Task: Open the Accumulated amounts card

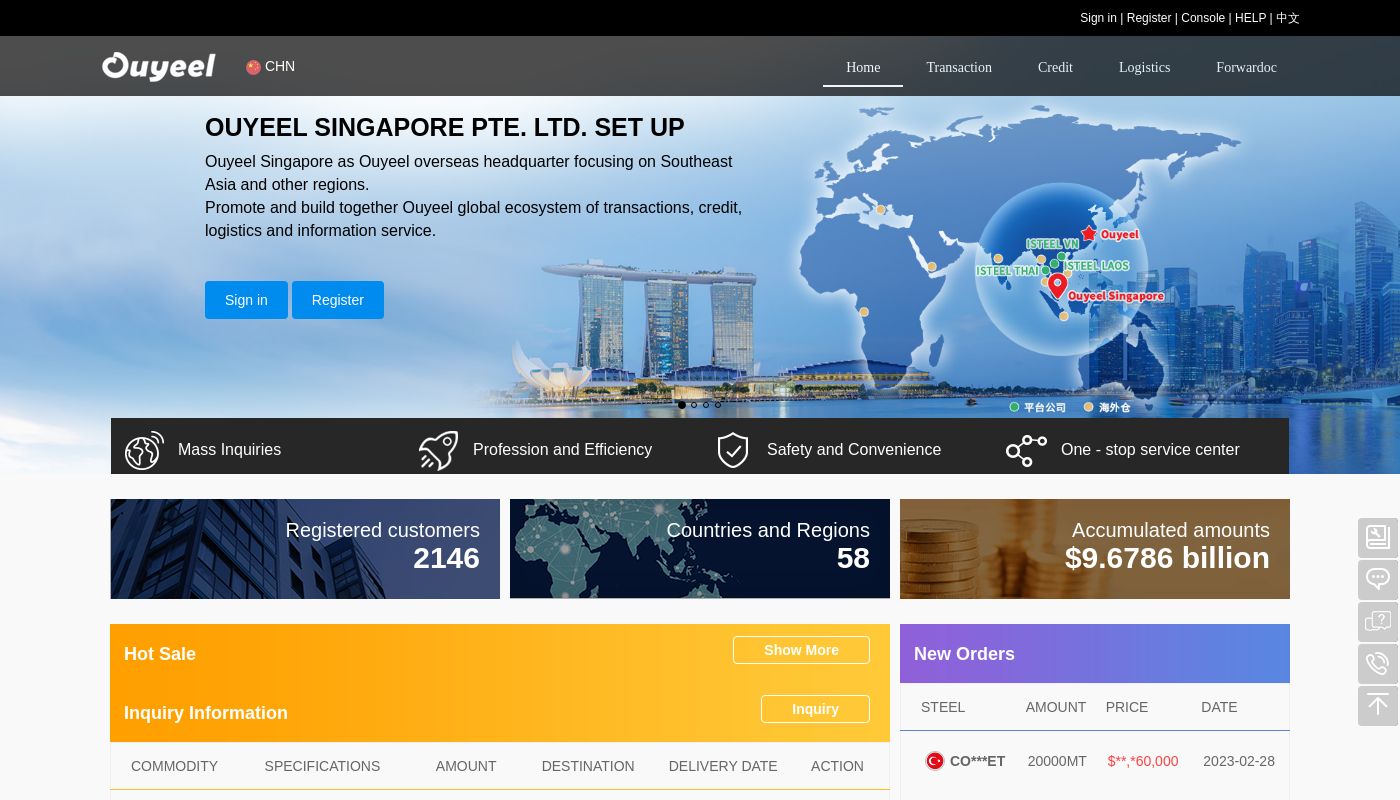Action: 1095,549
